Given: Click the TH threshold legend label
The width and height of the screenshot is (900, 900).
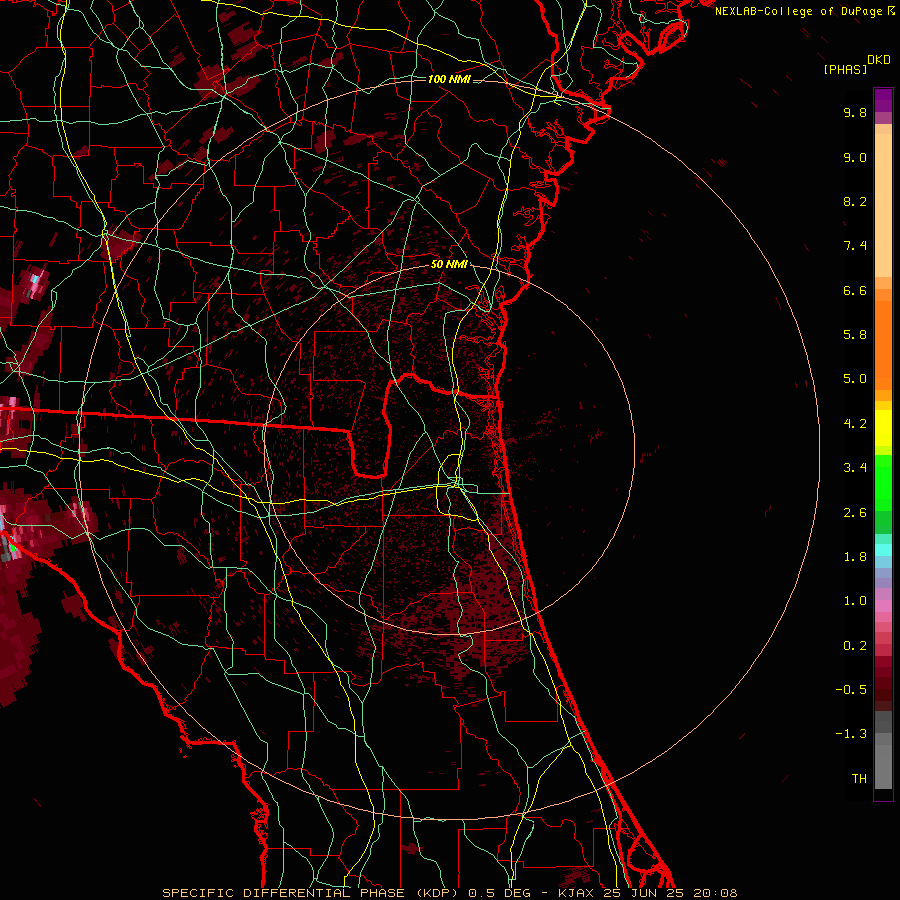Looking at the screenshot, I should click(859, 779).
